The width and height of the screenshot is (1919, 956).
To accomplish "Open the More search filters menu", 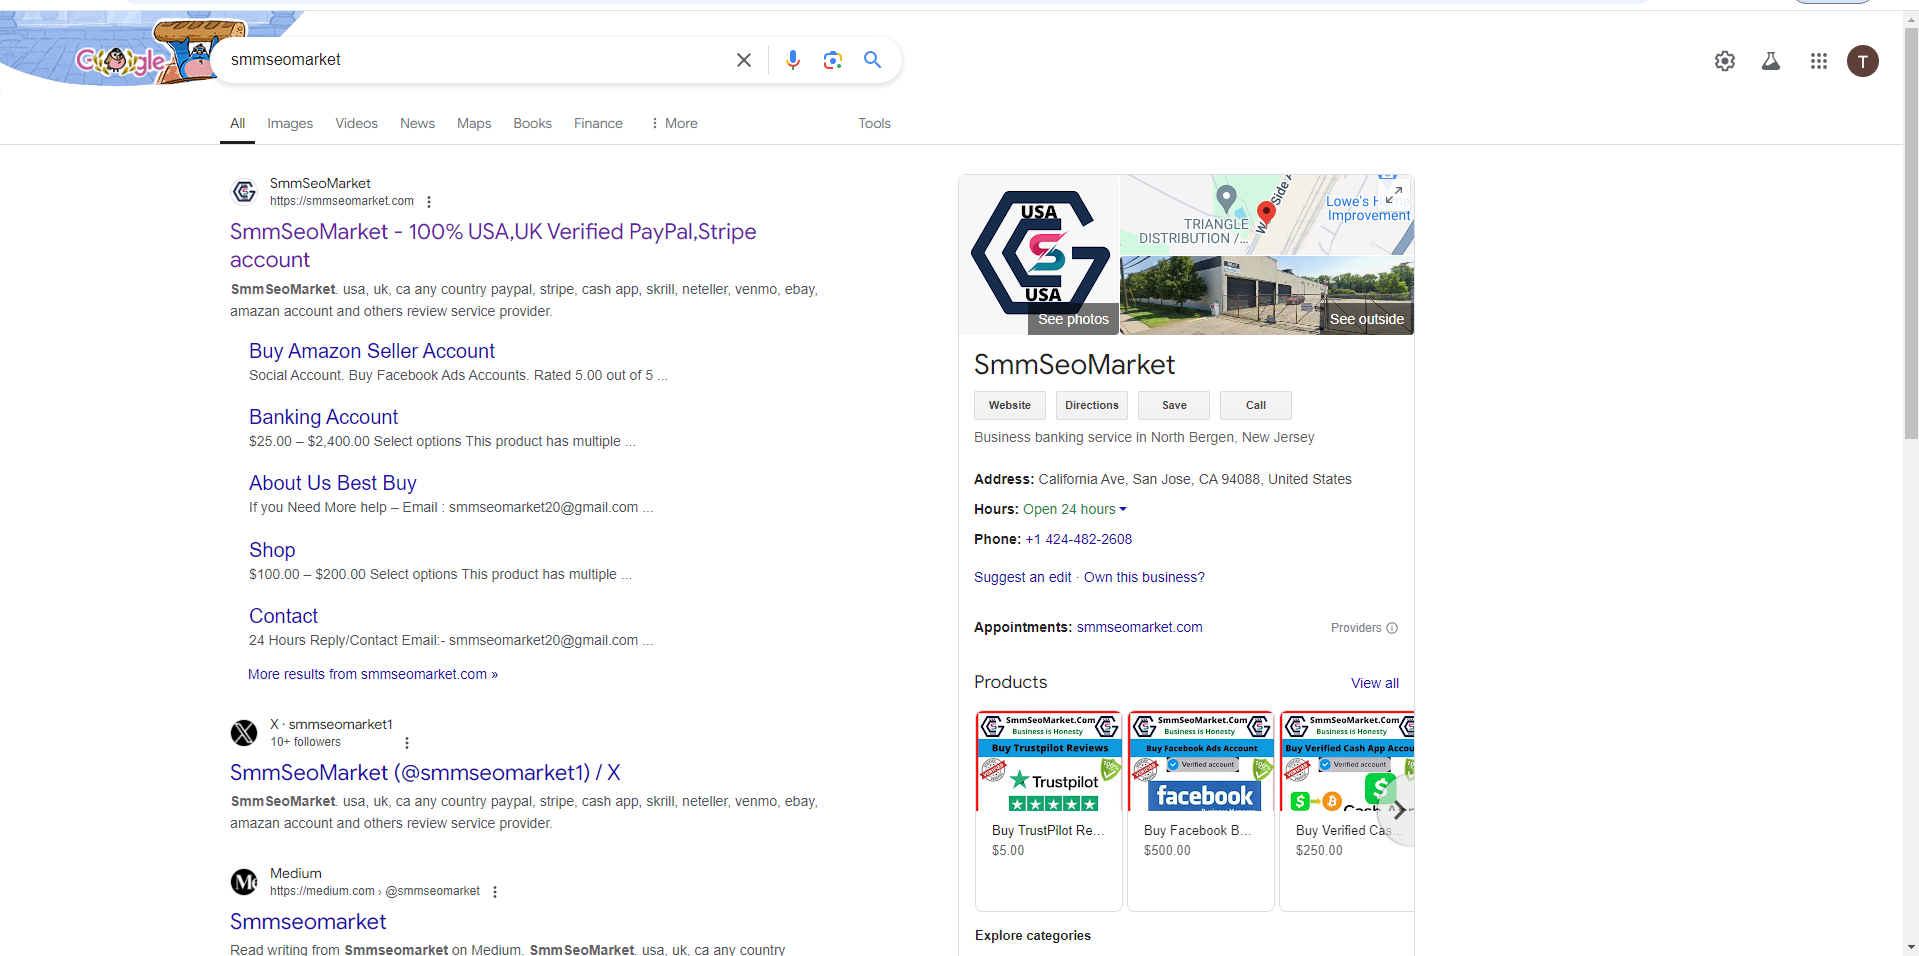I will click(x=673, y=123).
